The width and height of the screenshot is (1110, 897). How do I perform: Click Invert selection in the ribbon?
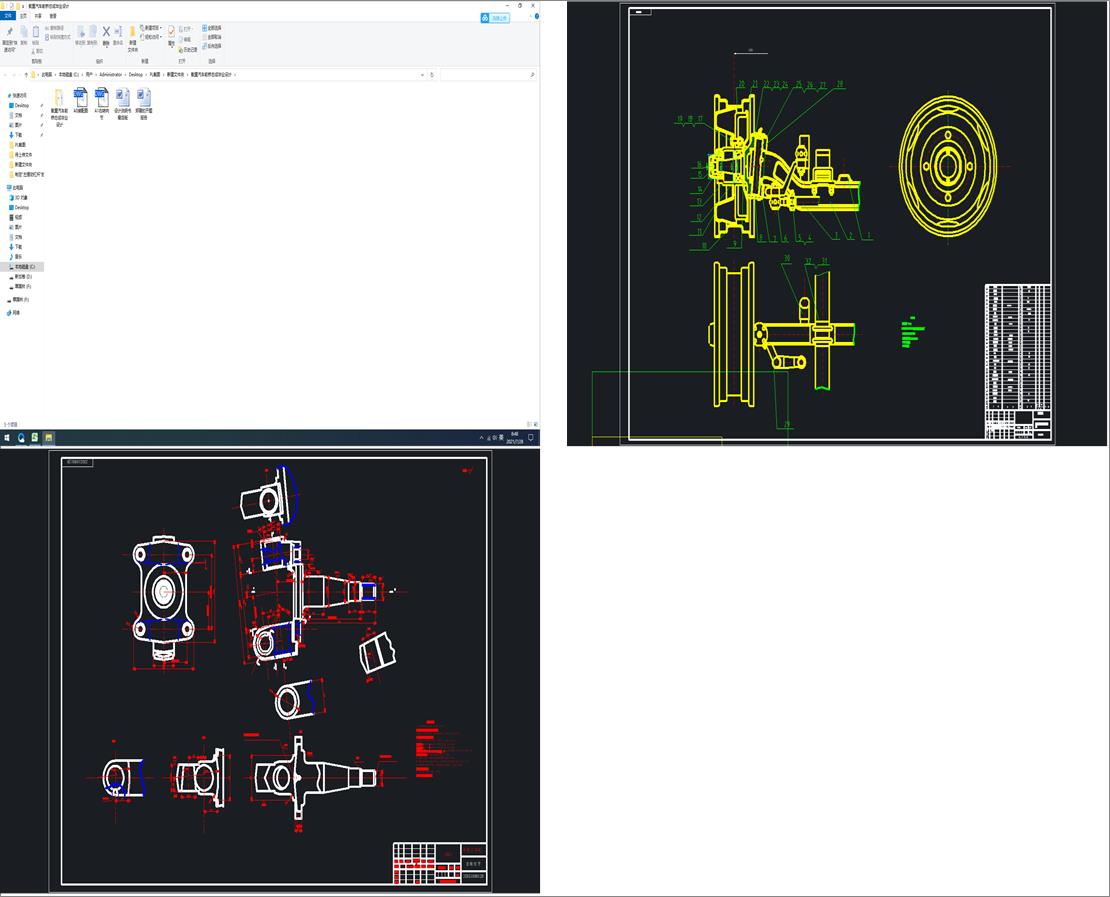212,46
